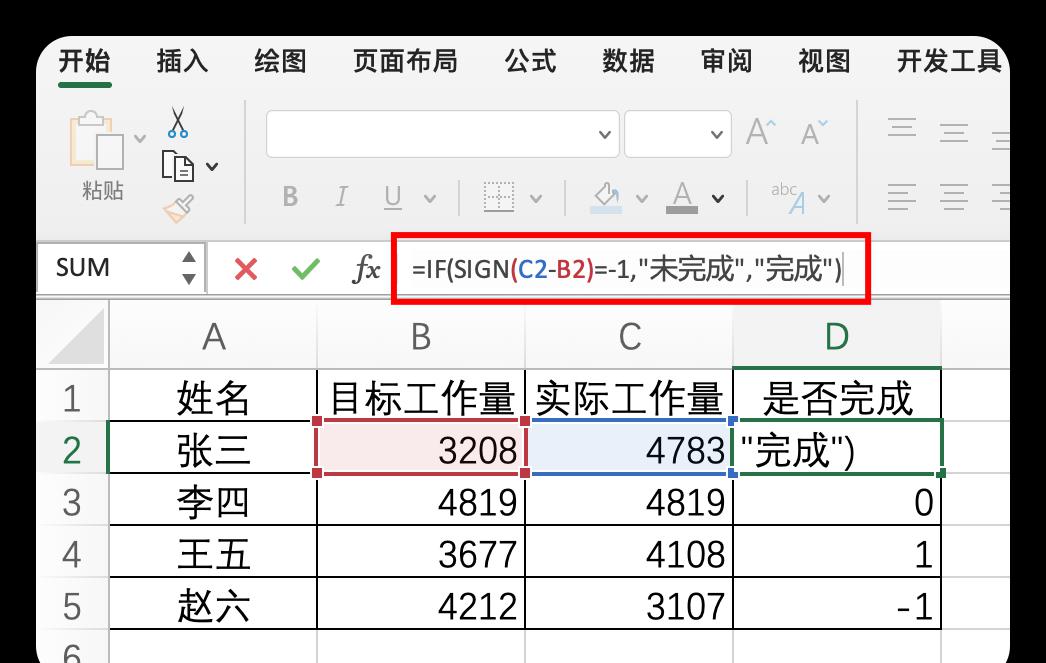Click the Paste clipboard icon

(x=97, y=140)
